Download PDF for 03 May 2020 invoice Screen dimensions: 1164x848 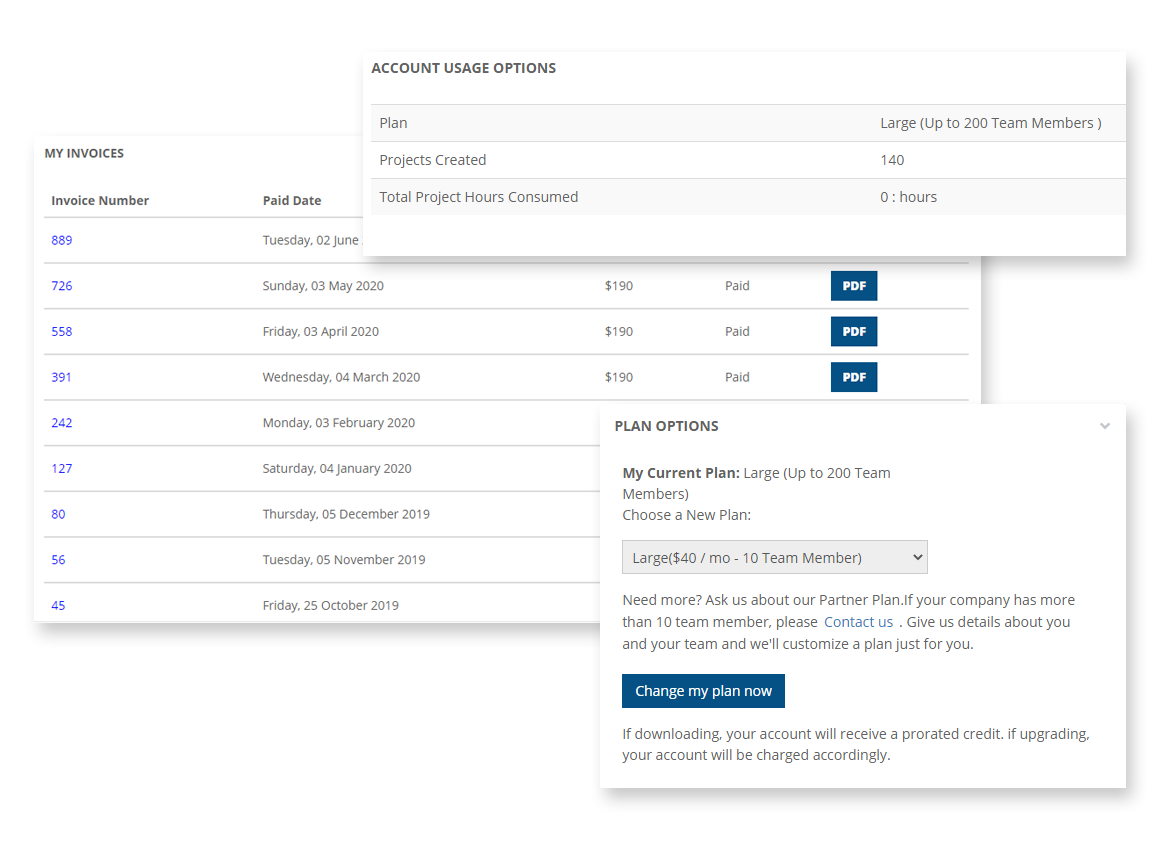854,286
